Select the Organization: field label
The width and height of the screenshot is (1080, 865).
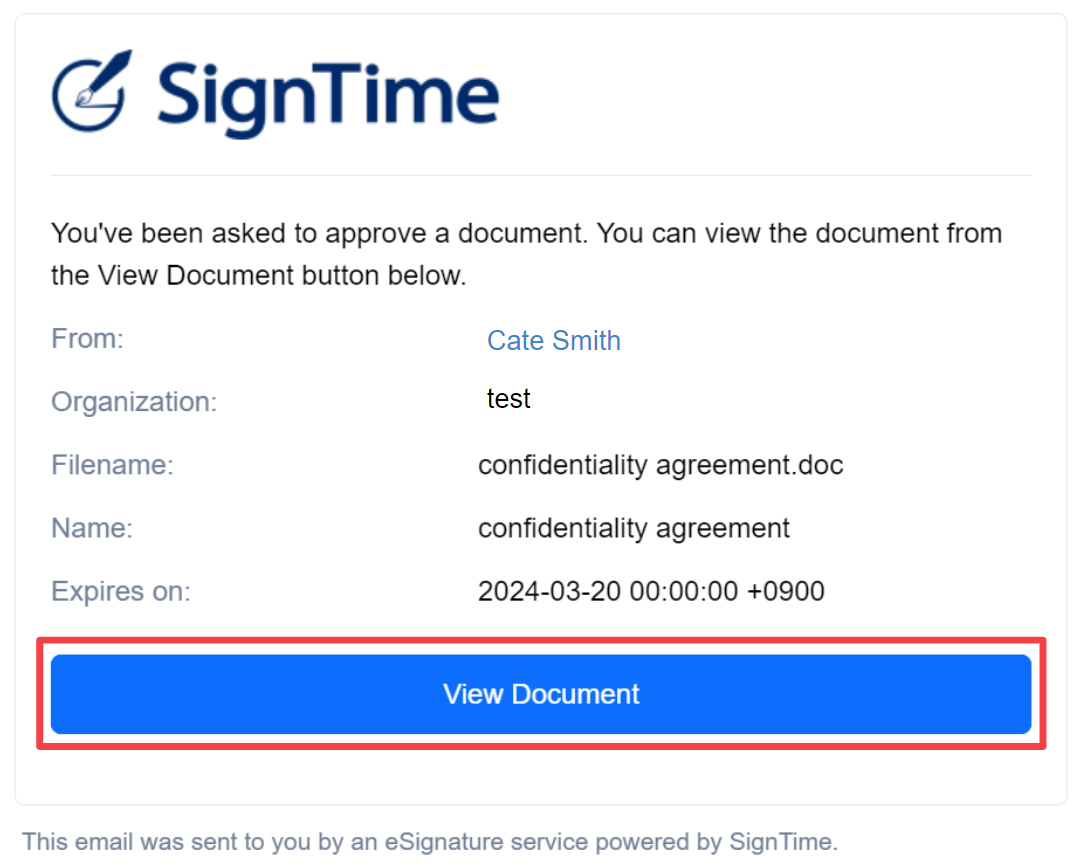tap(134, 402)
